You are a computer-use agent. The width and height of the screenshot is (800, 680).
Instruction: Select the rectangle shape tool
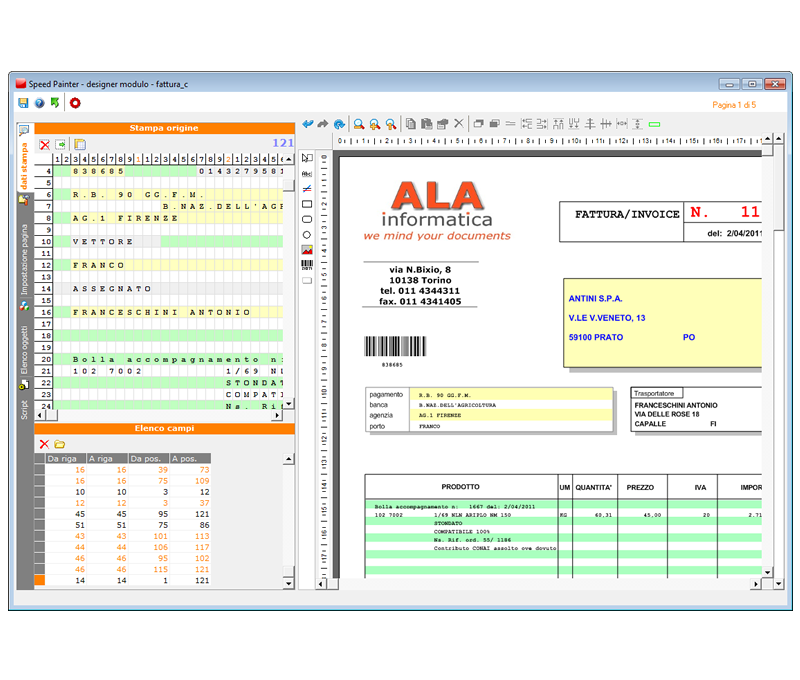tap(307, 204)
